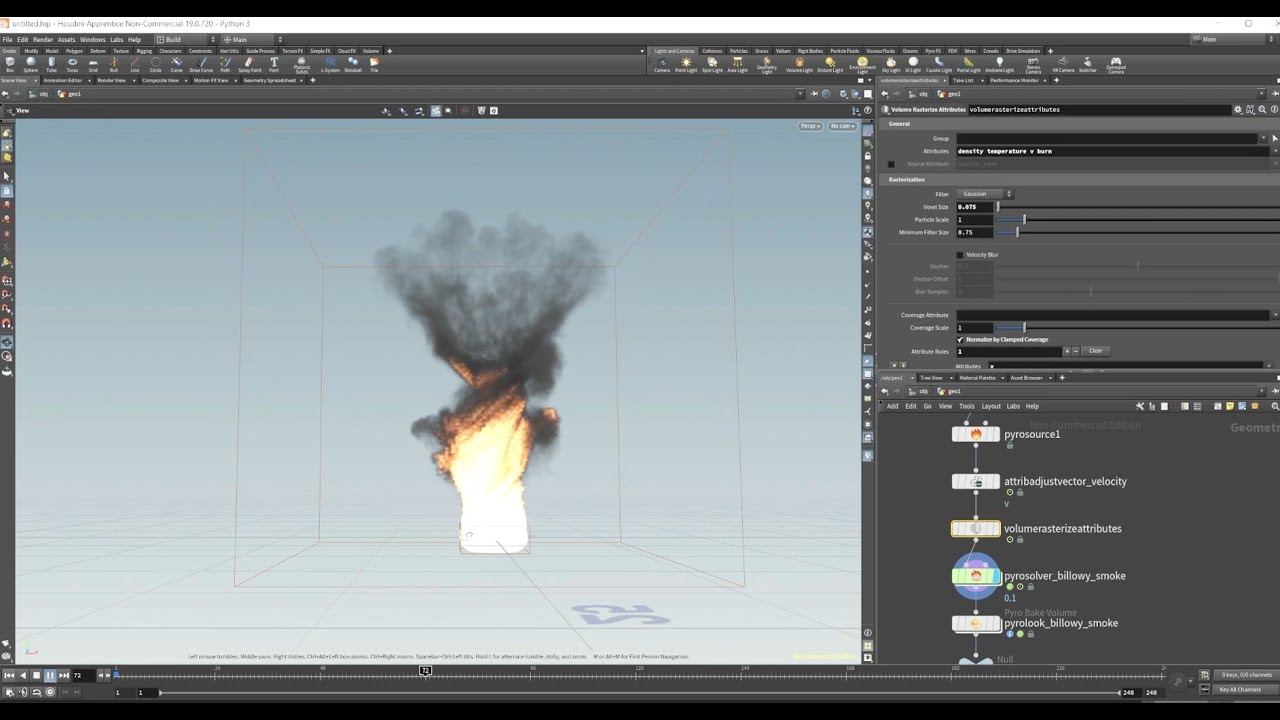Click the Clear button for Attribute Rules

[1095, 351]
